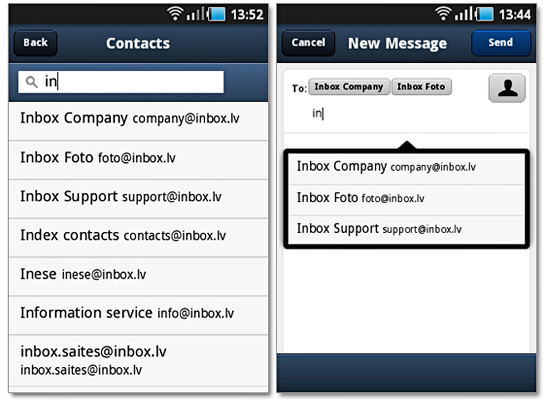The height and width of the screenshot is (400, 546).
Task: Focus the Contacts search field
Action: 121,82
